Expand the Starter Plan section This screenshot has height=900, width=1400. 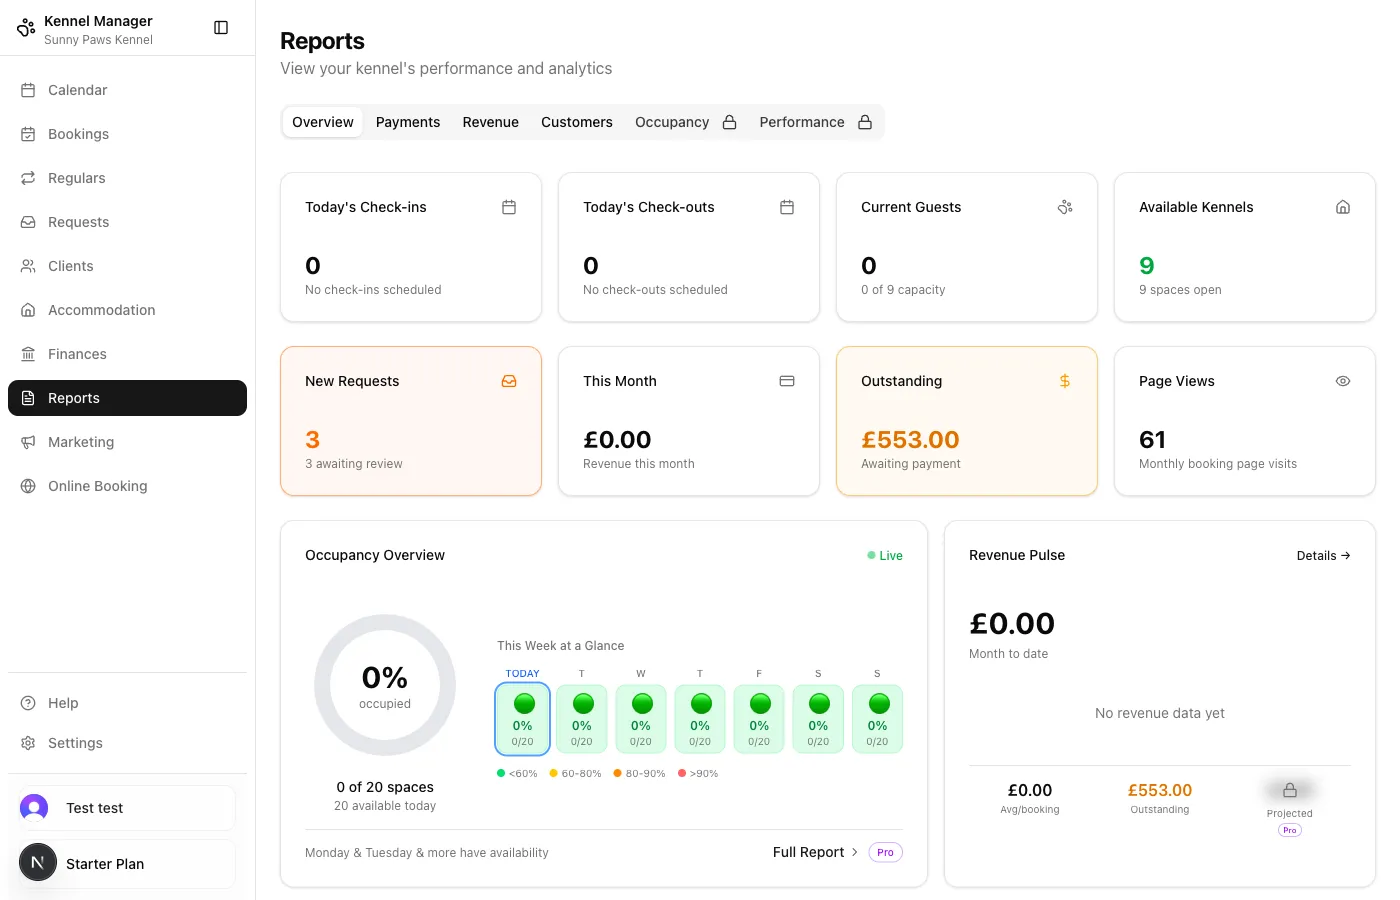point(127,862)
